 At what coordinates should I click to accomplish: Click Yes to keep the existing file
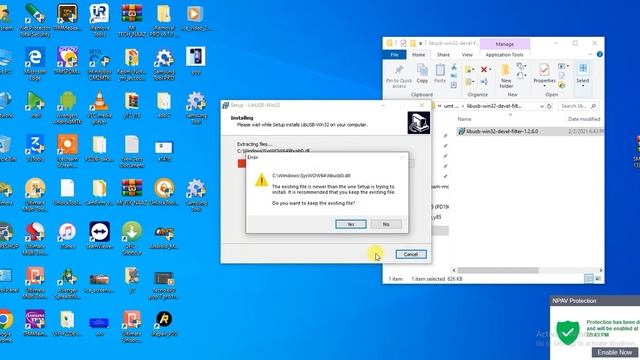pos(351,224)
